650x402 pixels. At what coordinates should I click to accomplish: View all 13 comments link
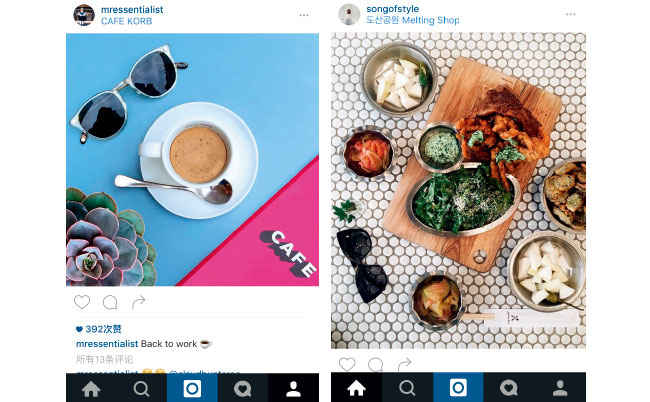point(104,359)
